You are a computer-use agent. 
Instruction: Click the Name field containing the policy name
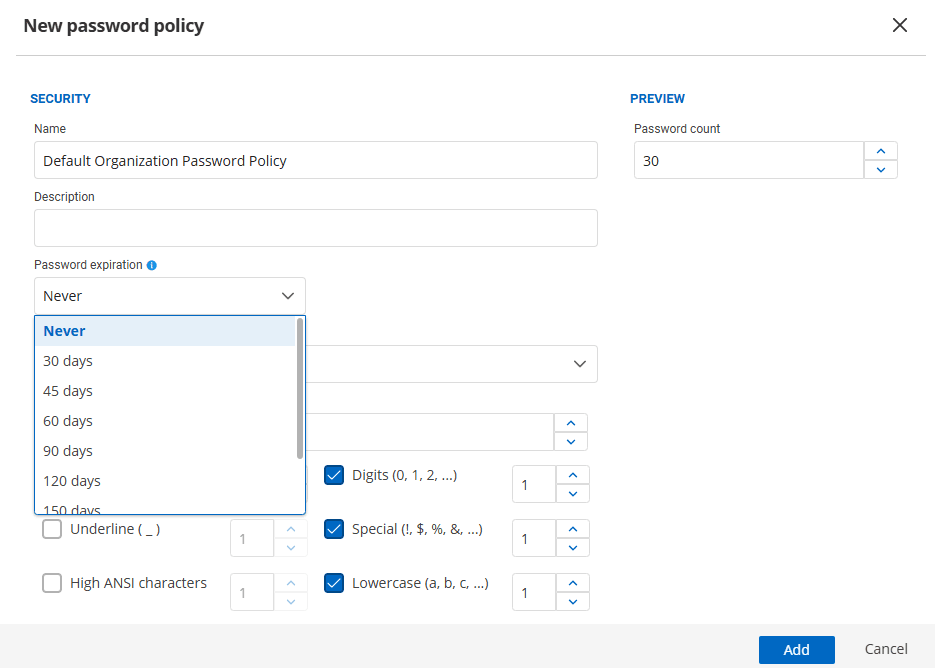[315, 160]
